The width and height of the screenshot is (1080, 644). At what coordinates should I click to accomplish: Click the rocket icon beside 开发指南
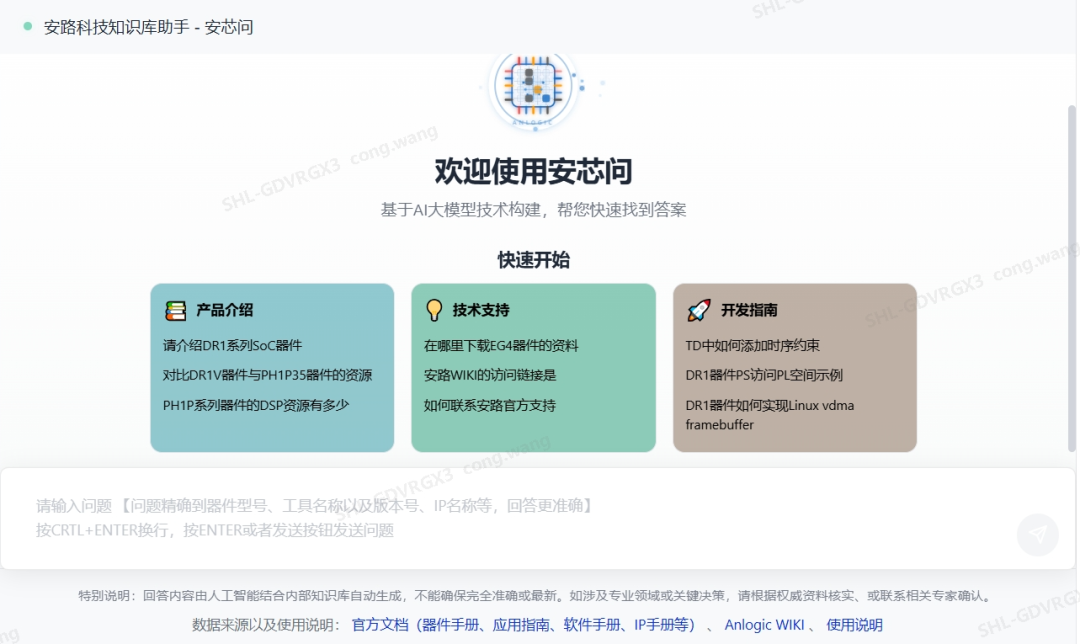(698, 311)
